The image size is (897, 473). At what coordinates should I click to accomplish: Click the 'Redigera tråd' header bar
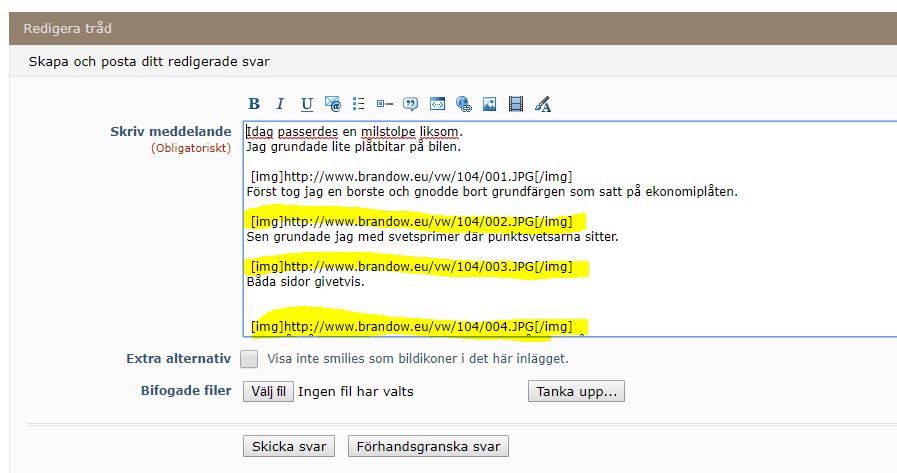click(x=448, y=28)
